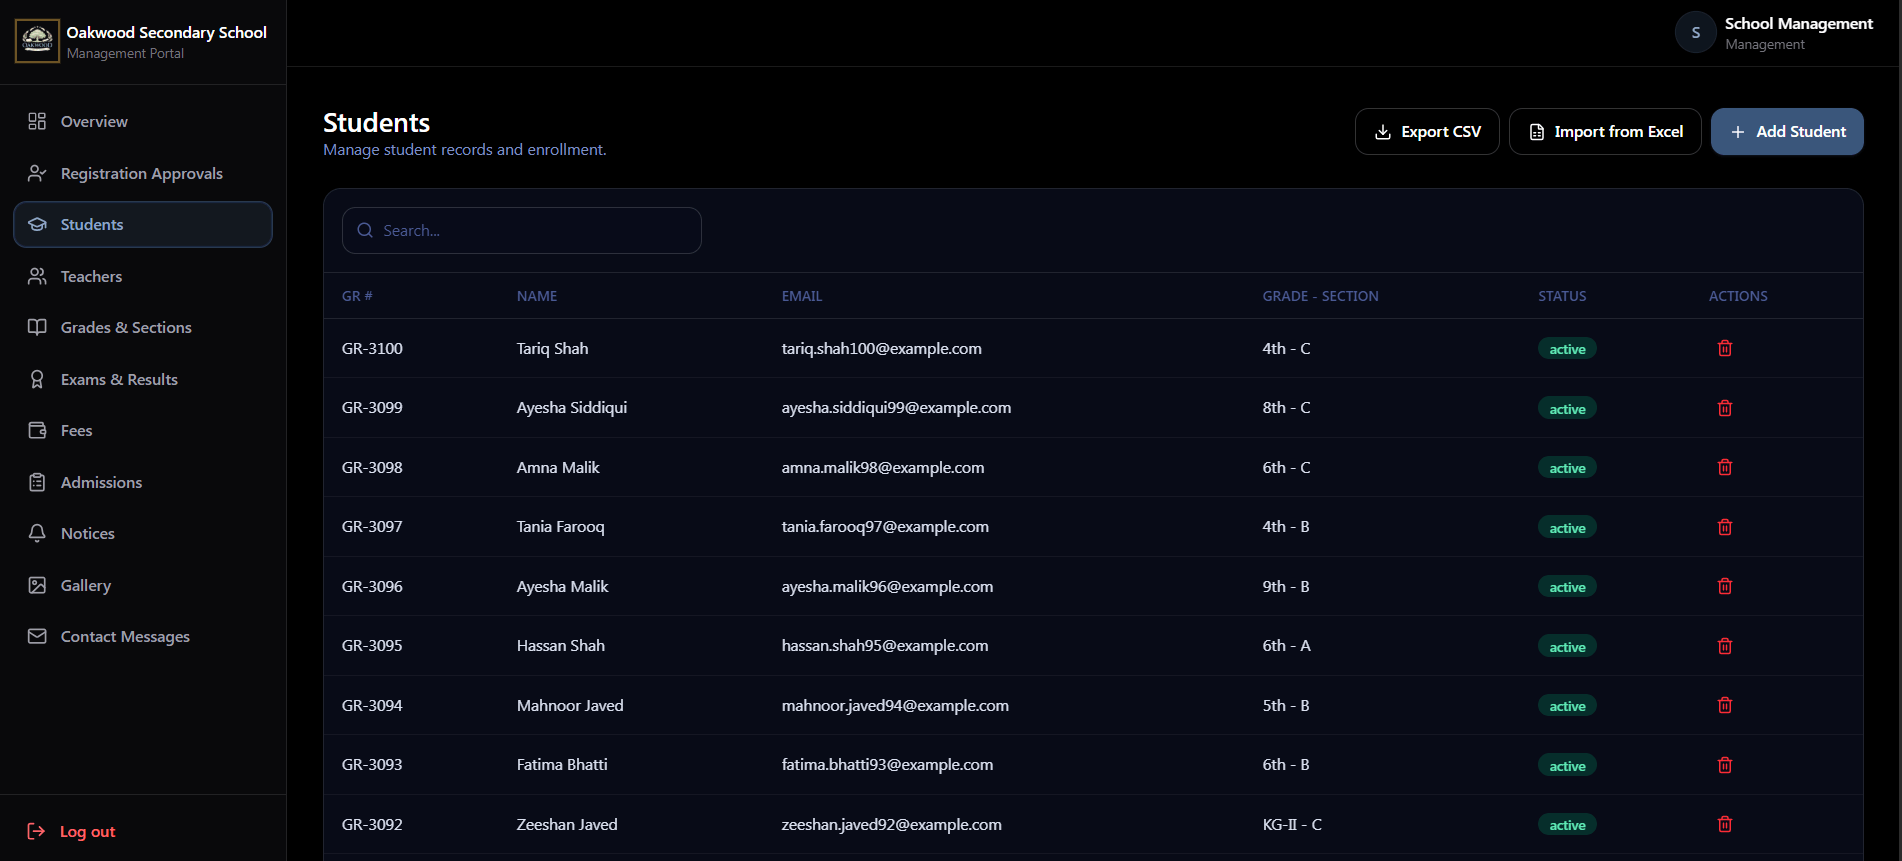Click Export CSV button
Viewport: 1902px width, 861px height.
click(1427, 132)
